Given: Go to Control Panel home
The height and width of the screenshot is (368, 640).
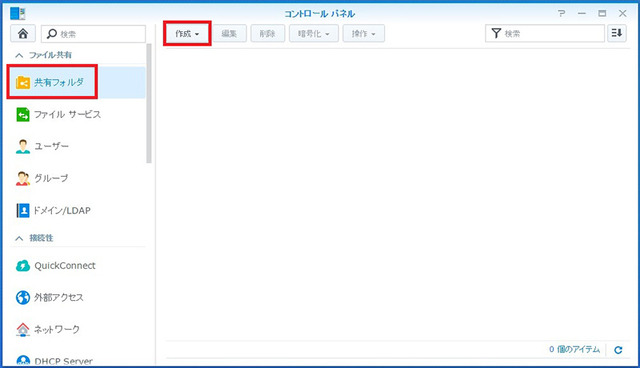Looking at the screenshot, I should pos(23,34).
